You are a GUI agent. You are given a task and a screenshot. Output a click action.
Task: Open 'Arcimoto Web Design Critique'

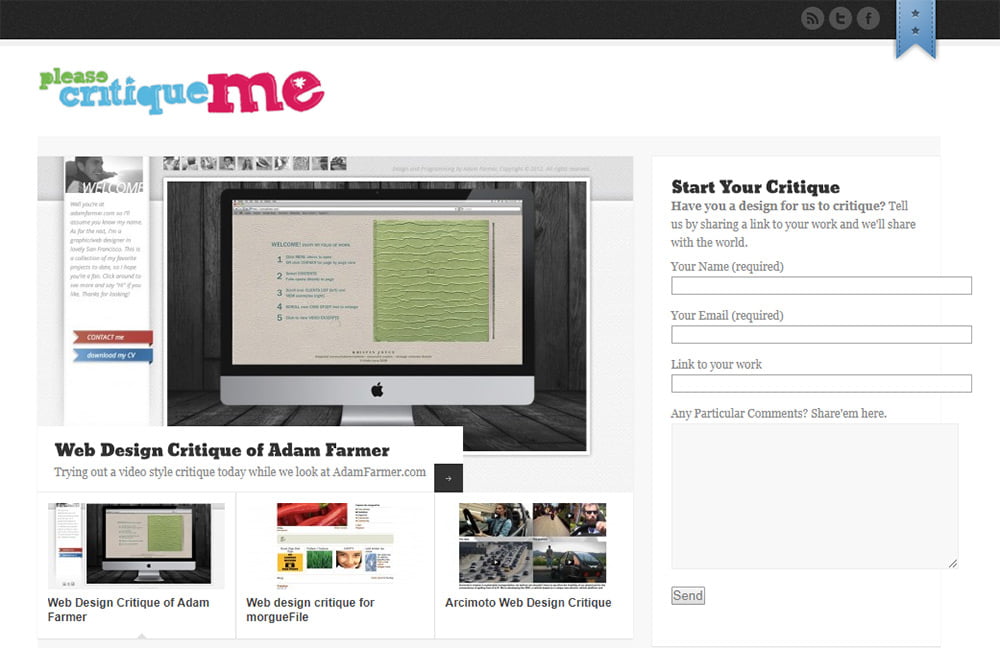(528, 602)
